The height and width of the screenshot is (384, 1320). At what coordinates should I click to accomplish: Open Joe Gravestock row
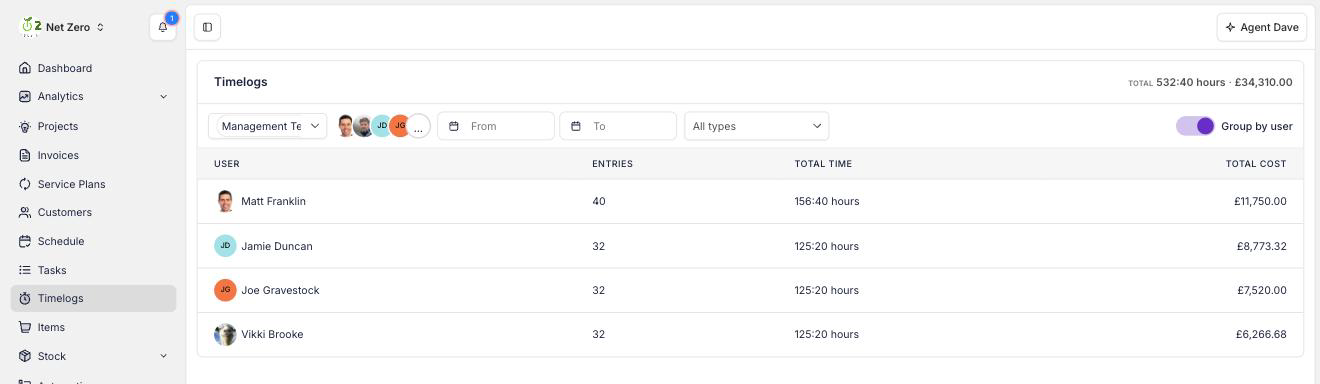coord(750,290)
